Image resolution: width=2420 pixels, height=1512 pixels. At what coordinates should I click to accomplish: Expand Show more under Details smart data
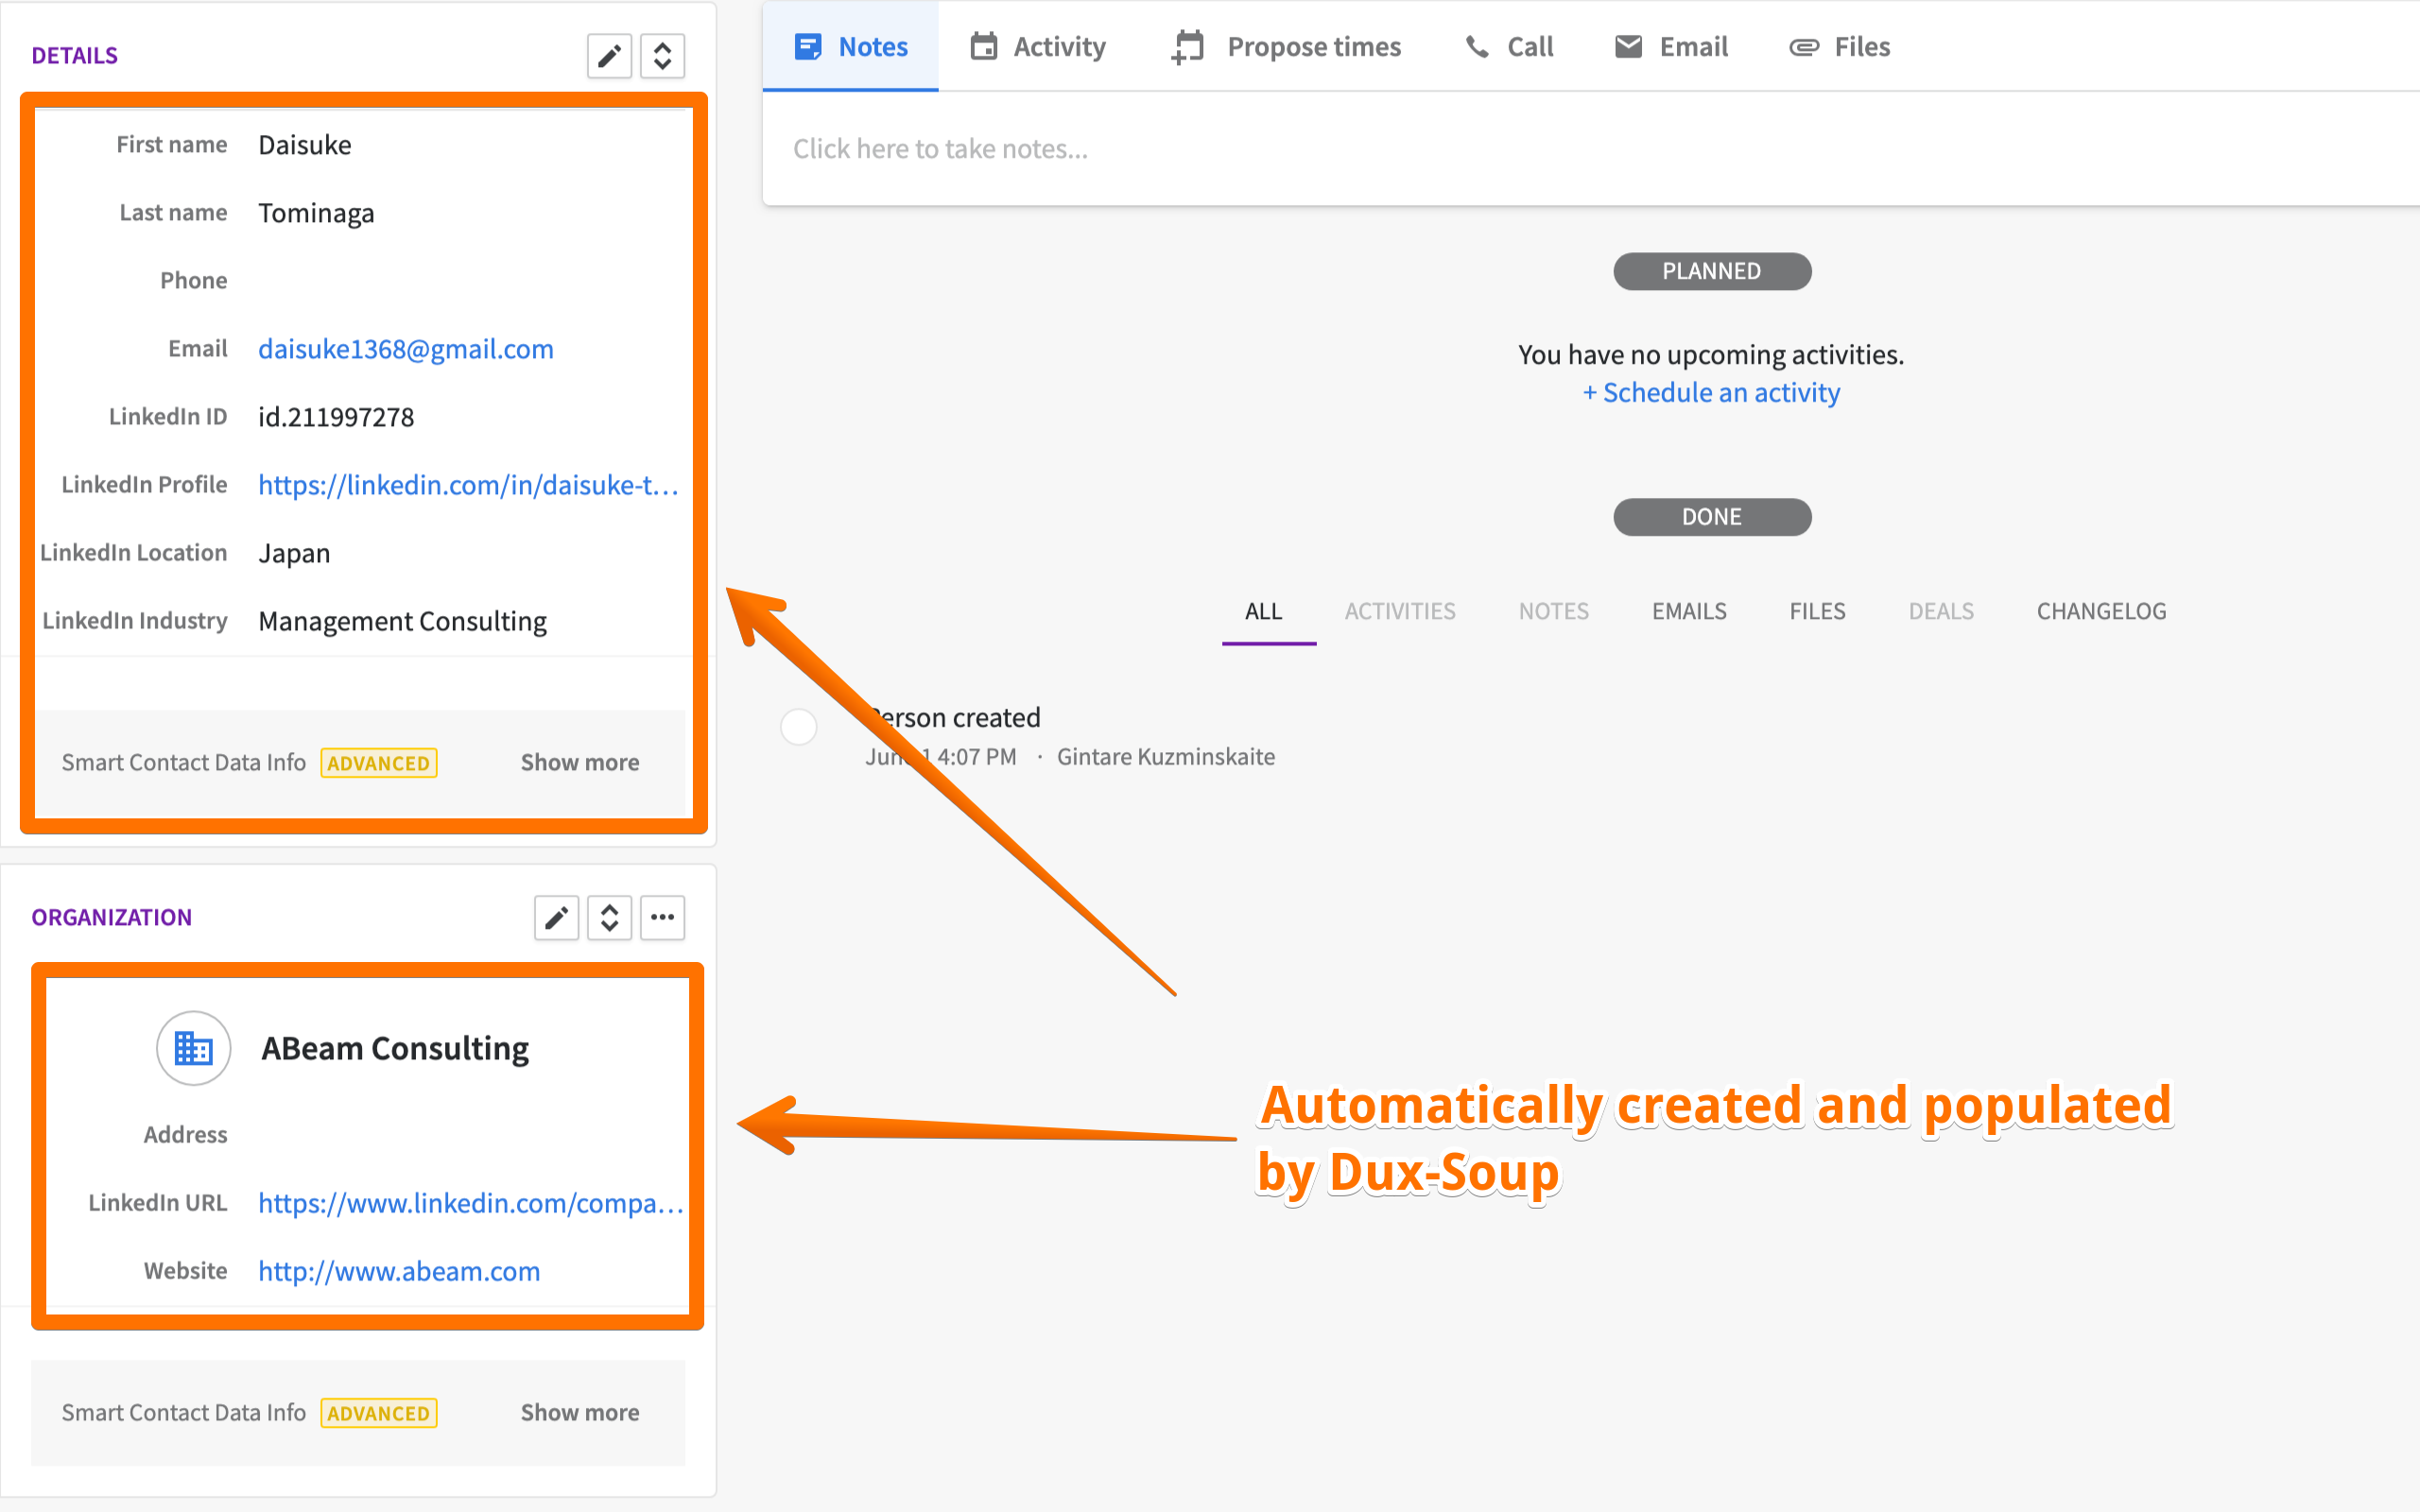point(579,763)
